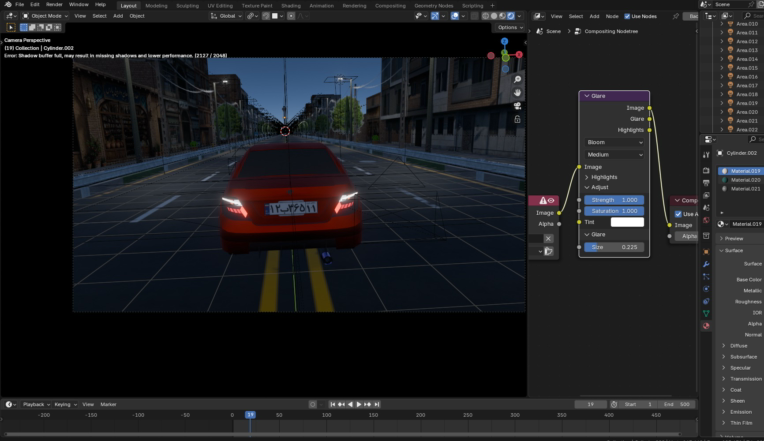Click the unlink image X button

pyautogui.click(x=548, y=238)
